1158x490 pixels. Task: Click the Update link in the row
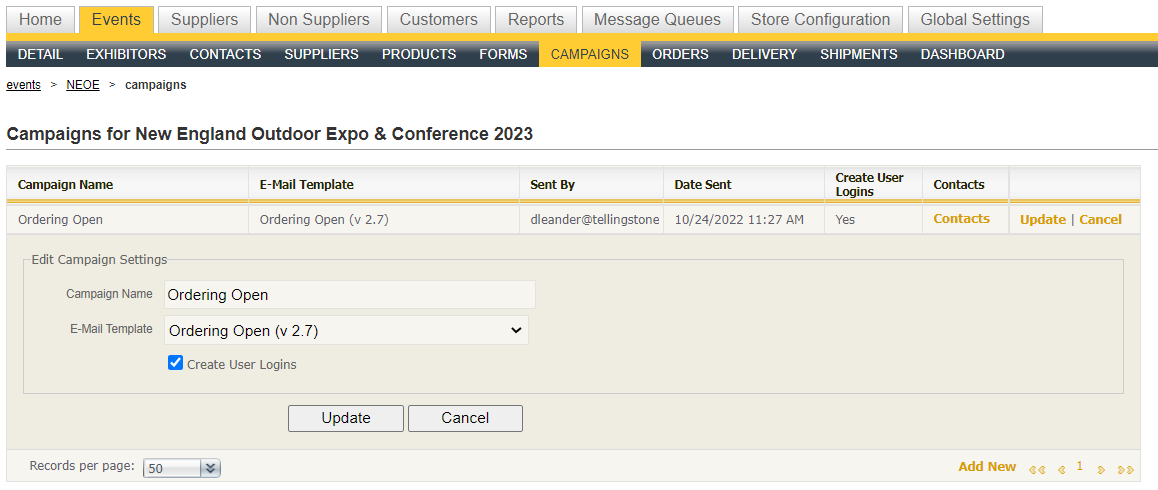click(1042, 219)
